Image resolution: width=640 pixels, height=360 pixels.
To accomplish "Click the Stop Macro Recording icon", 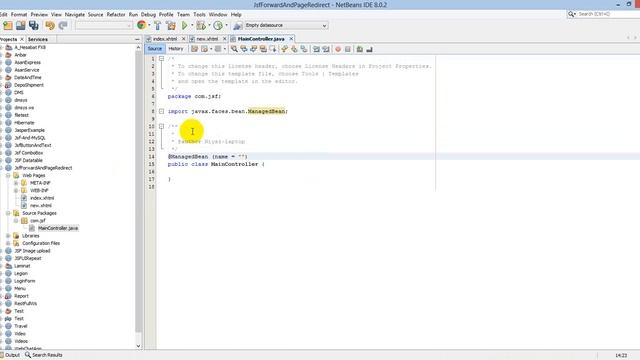I will (x=348, y=49).
